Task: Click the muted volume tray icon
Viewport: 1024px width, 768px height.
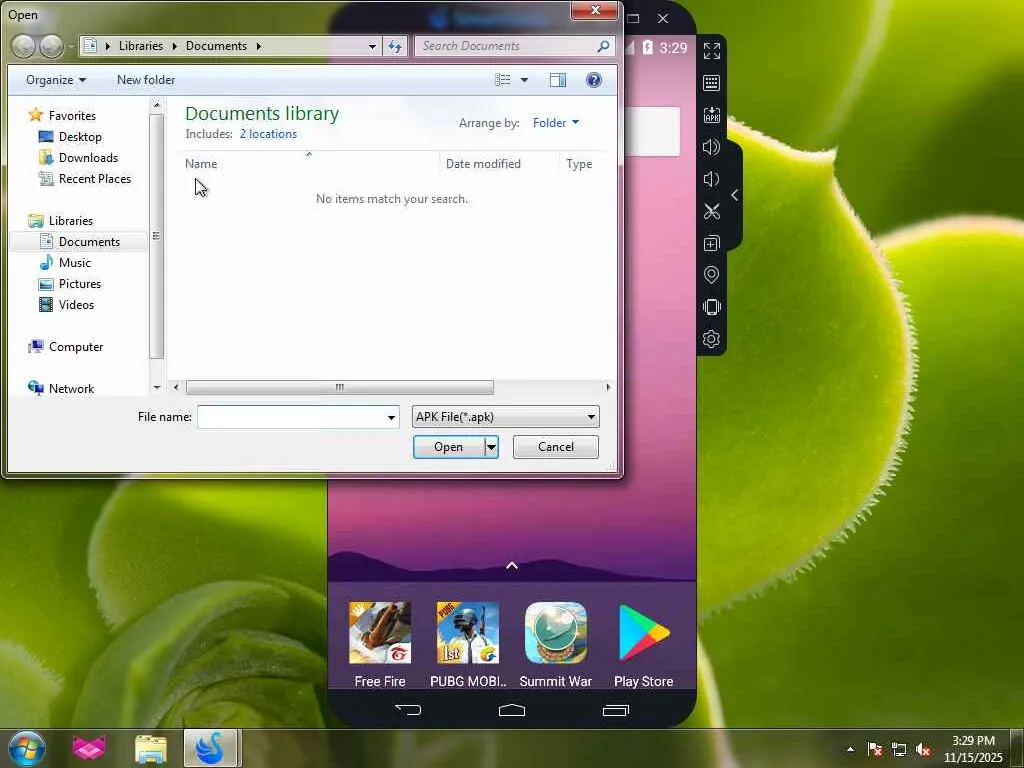Action: [923, 750]
